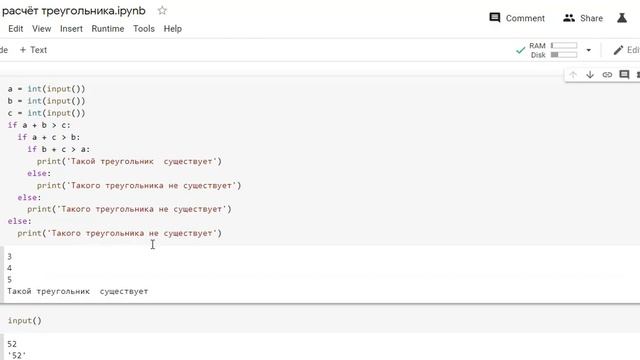The height and width of the screenshot is (360, 640).
Task: Click the comment speech bubble icon in header
Action: click(x=495, y=18)
